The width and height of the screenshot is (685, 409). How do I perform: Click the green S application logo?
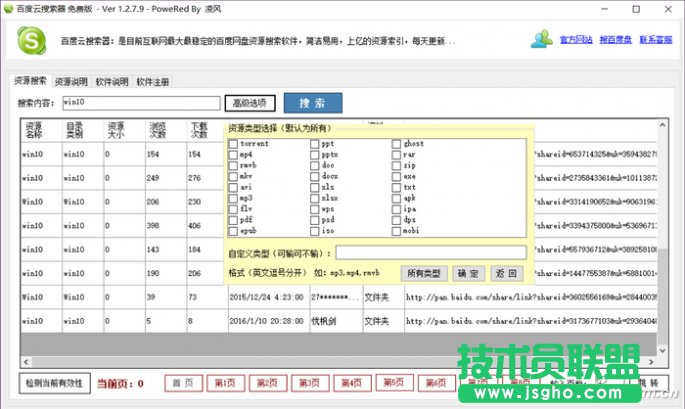click(31, 40)
